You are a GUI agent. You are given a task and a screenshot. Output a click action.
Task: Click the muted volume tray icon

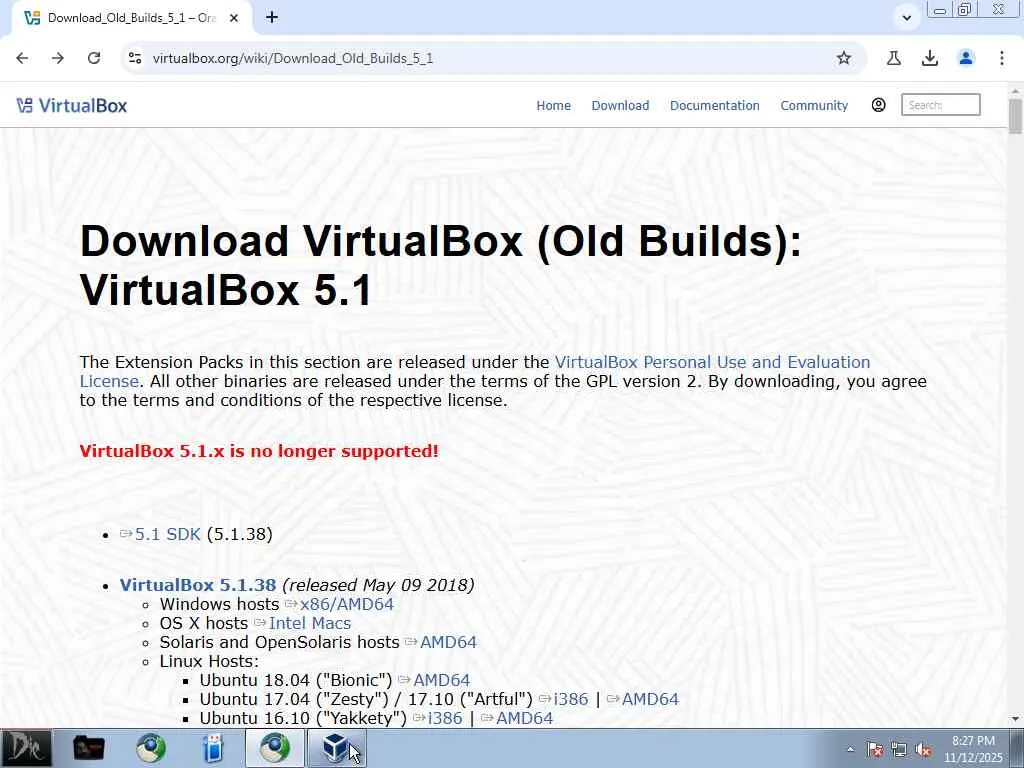pyautogui.click(x=923, y=750)
